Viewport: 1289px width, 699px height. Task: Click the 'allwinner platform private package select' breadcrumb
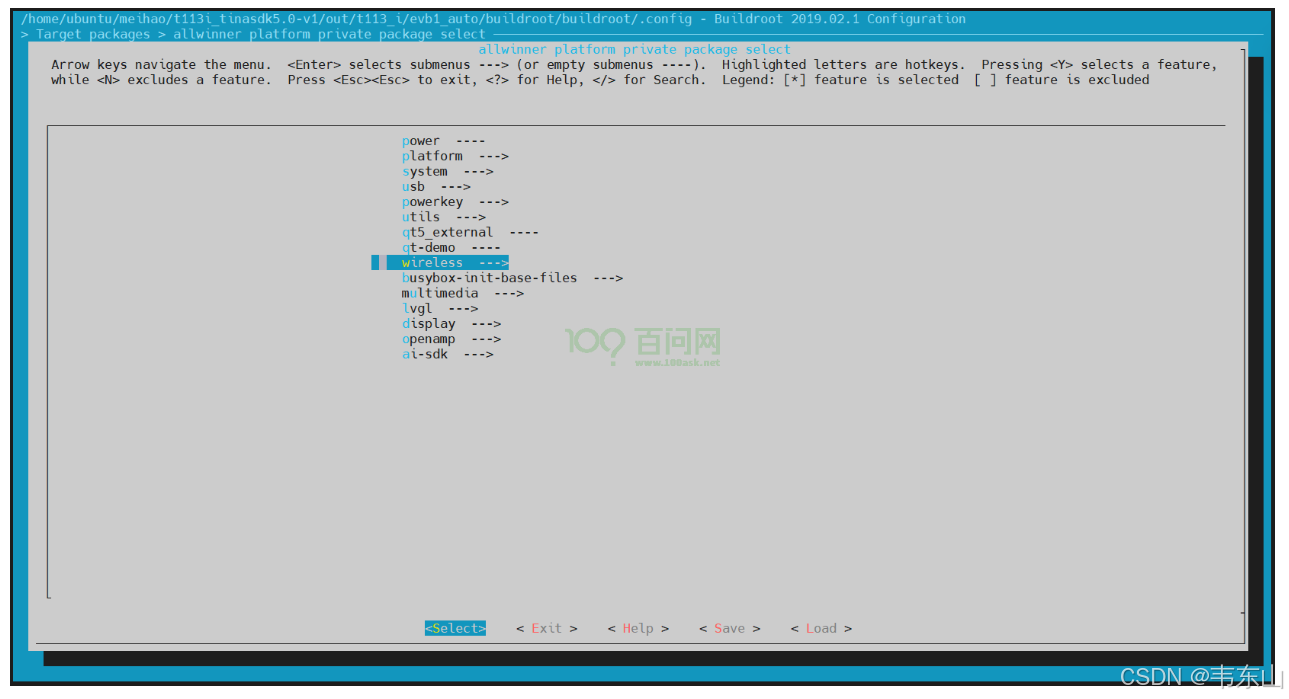click(329, 34)
